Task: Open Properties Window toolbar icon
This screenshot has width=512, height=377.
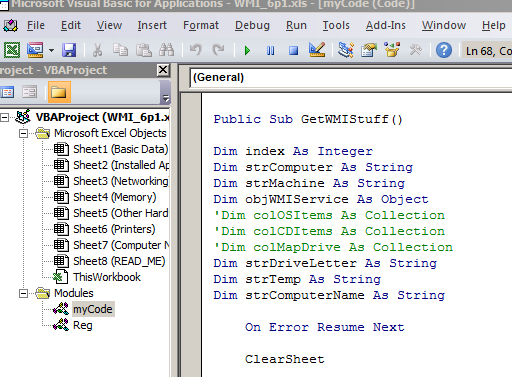Action: (369, 50)
